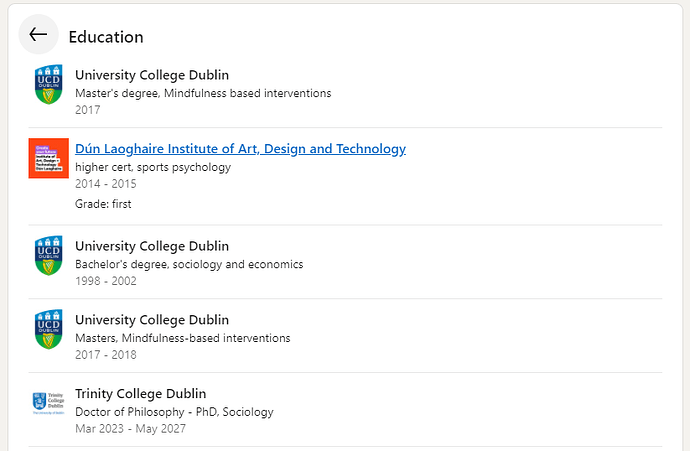Click University College Dublin above the Bachelor's degree
The width and height of the screenshot is (690, 451).
pos(152,246)
